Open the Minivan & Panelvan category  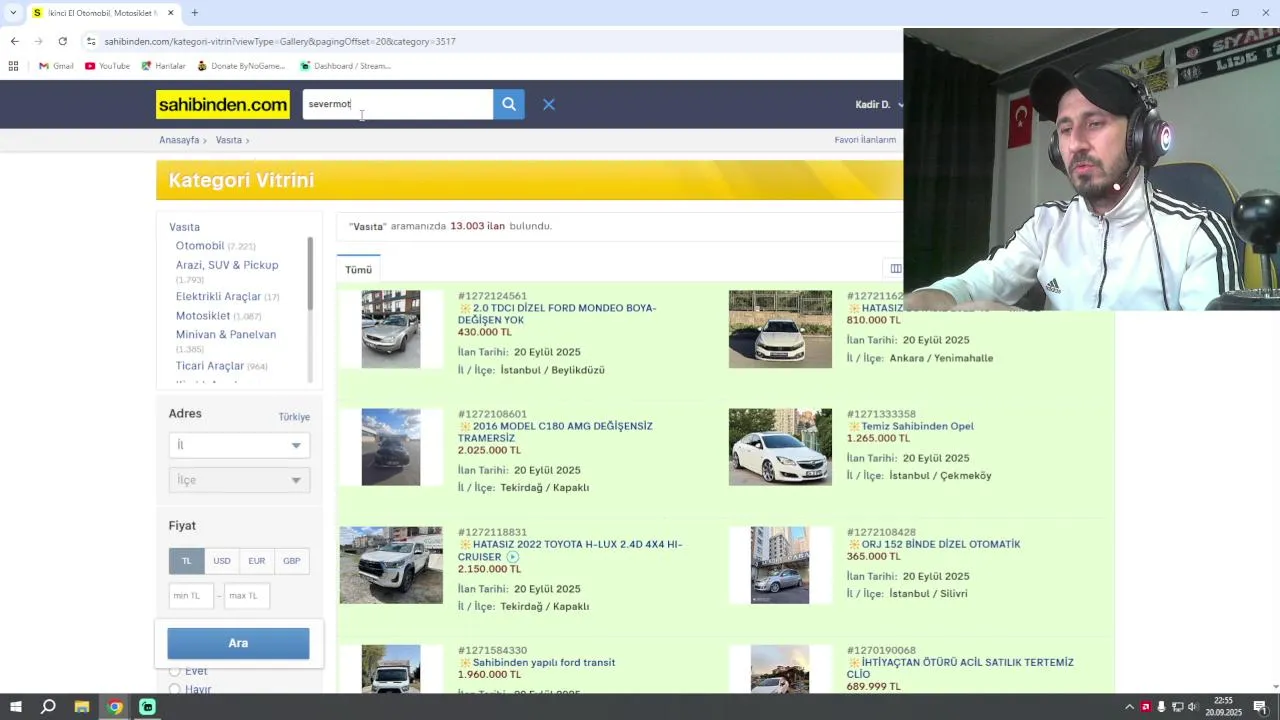226,335
